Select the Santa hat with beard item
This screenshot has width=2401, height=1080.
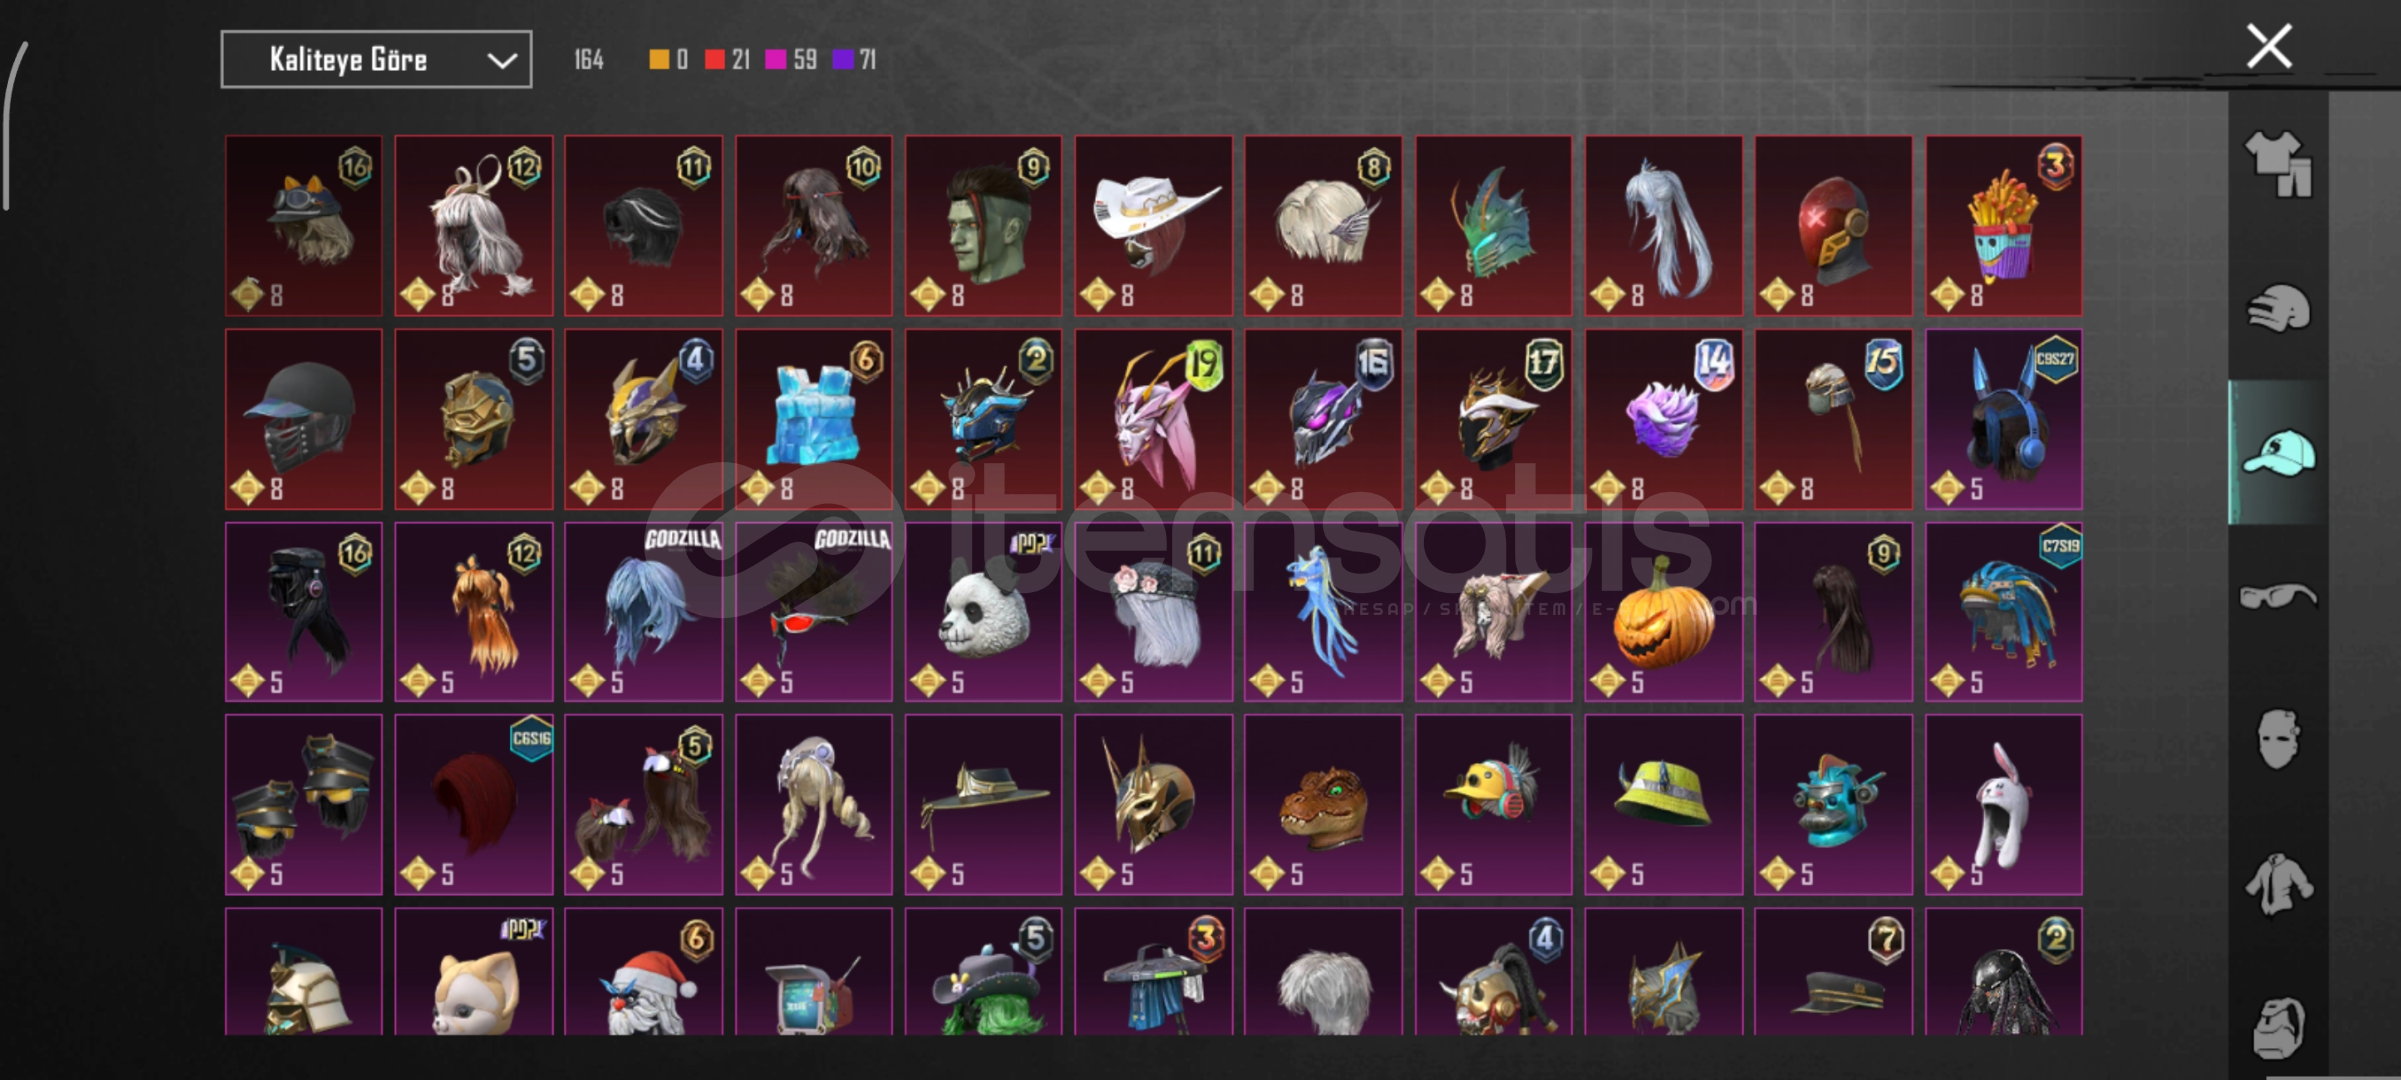pyautogui.click(x=644, y=971)
